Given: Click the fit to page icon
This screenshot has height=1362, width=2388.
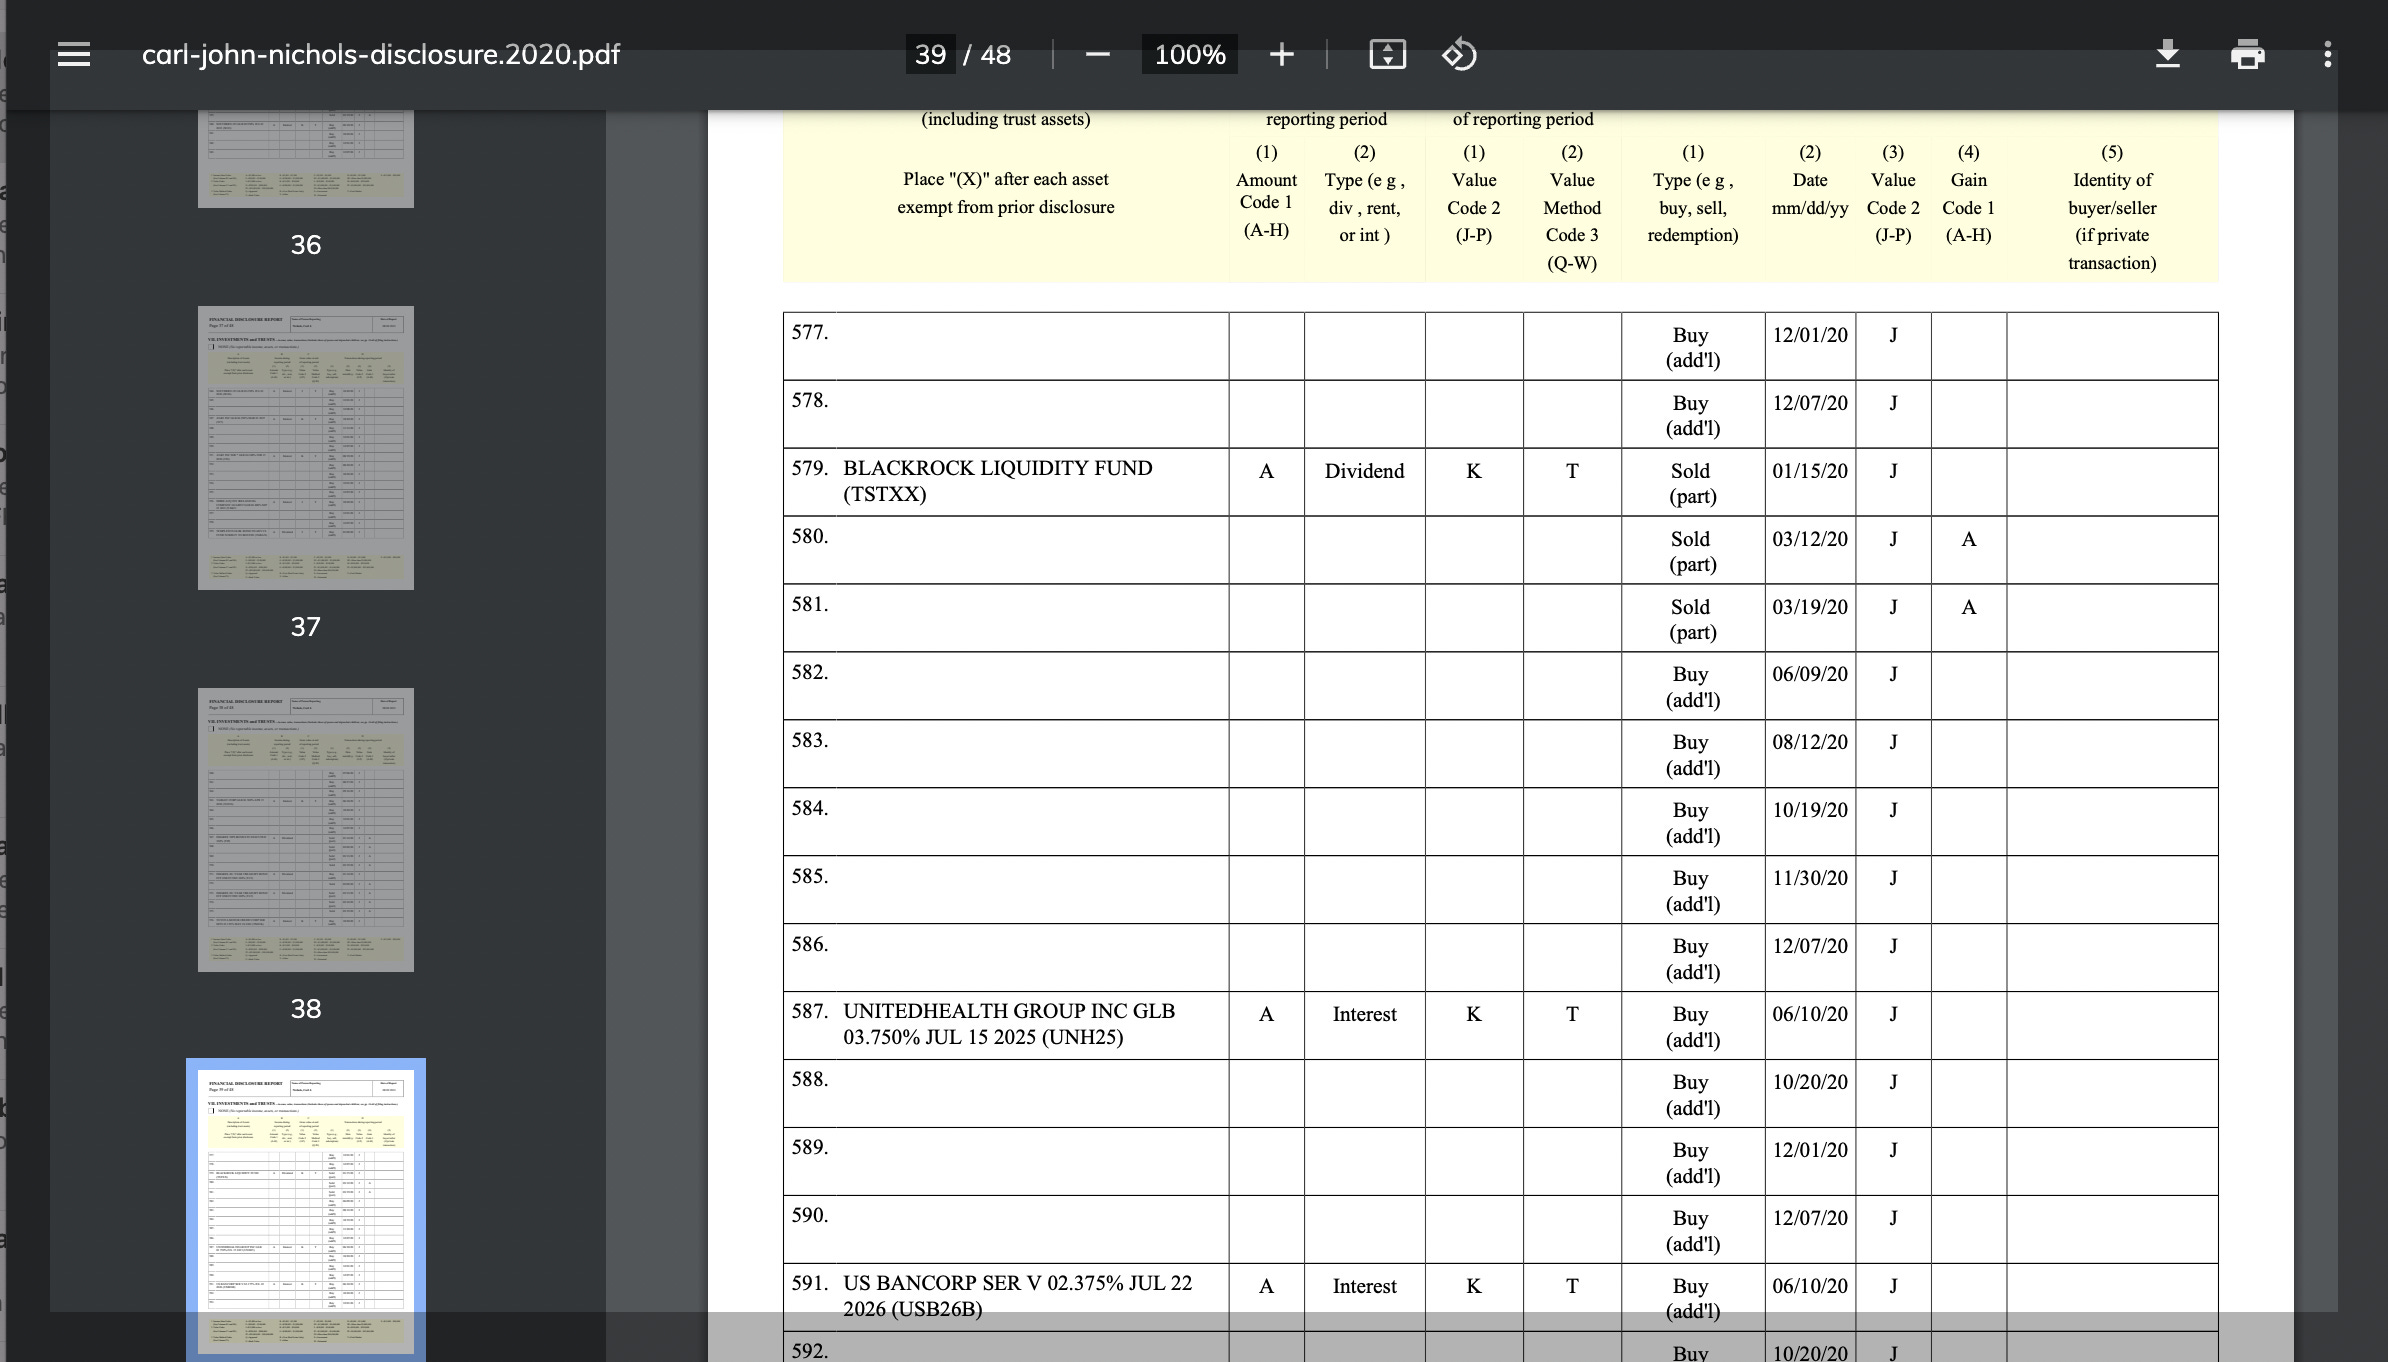Looking at the screenshot, I should (1387, 54).
